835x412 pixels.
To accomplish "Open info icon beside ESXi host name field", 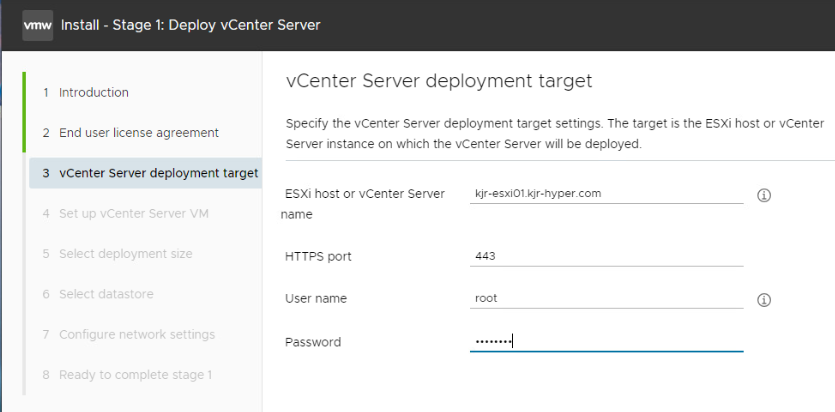I will point(764,195).
